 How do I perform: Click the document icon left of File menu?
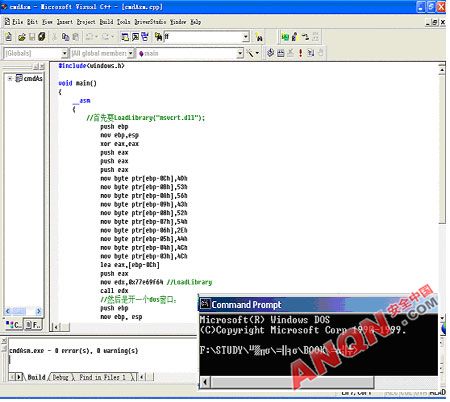click(7, 22)
